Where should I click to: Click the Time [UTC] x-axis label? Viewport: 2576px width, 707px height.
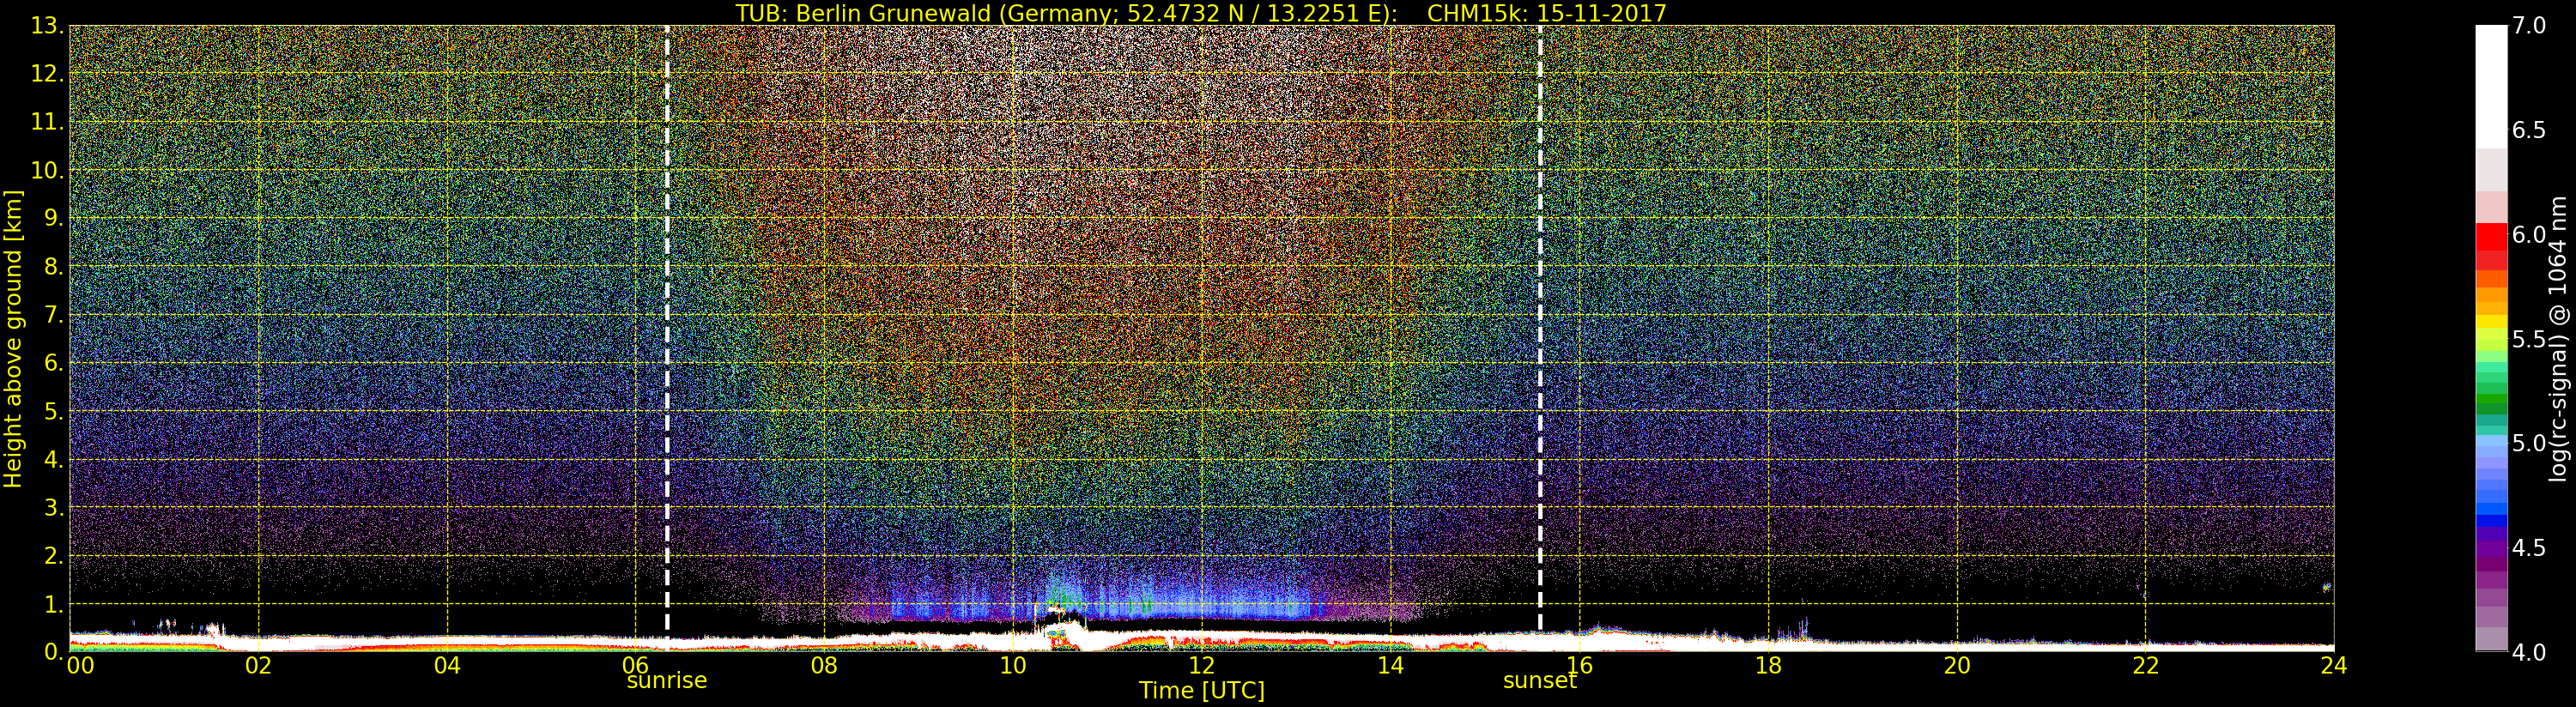pos(1201,691)
